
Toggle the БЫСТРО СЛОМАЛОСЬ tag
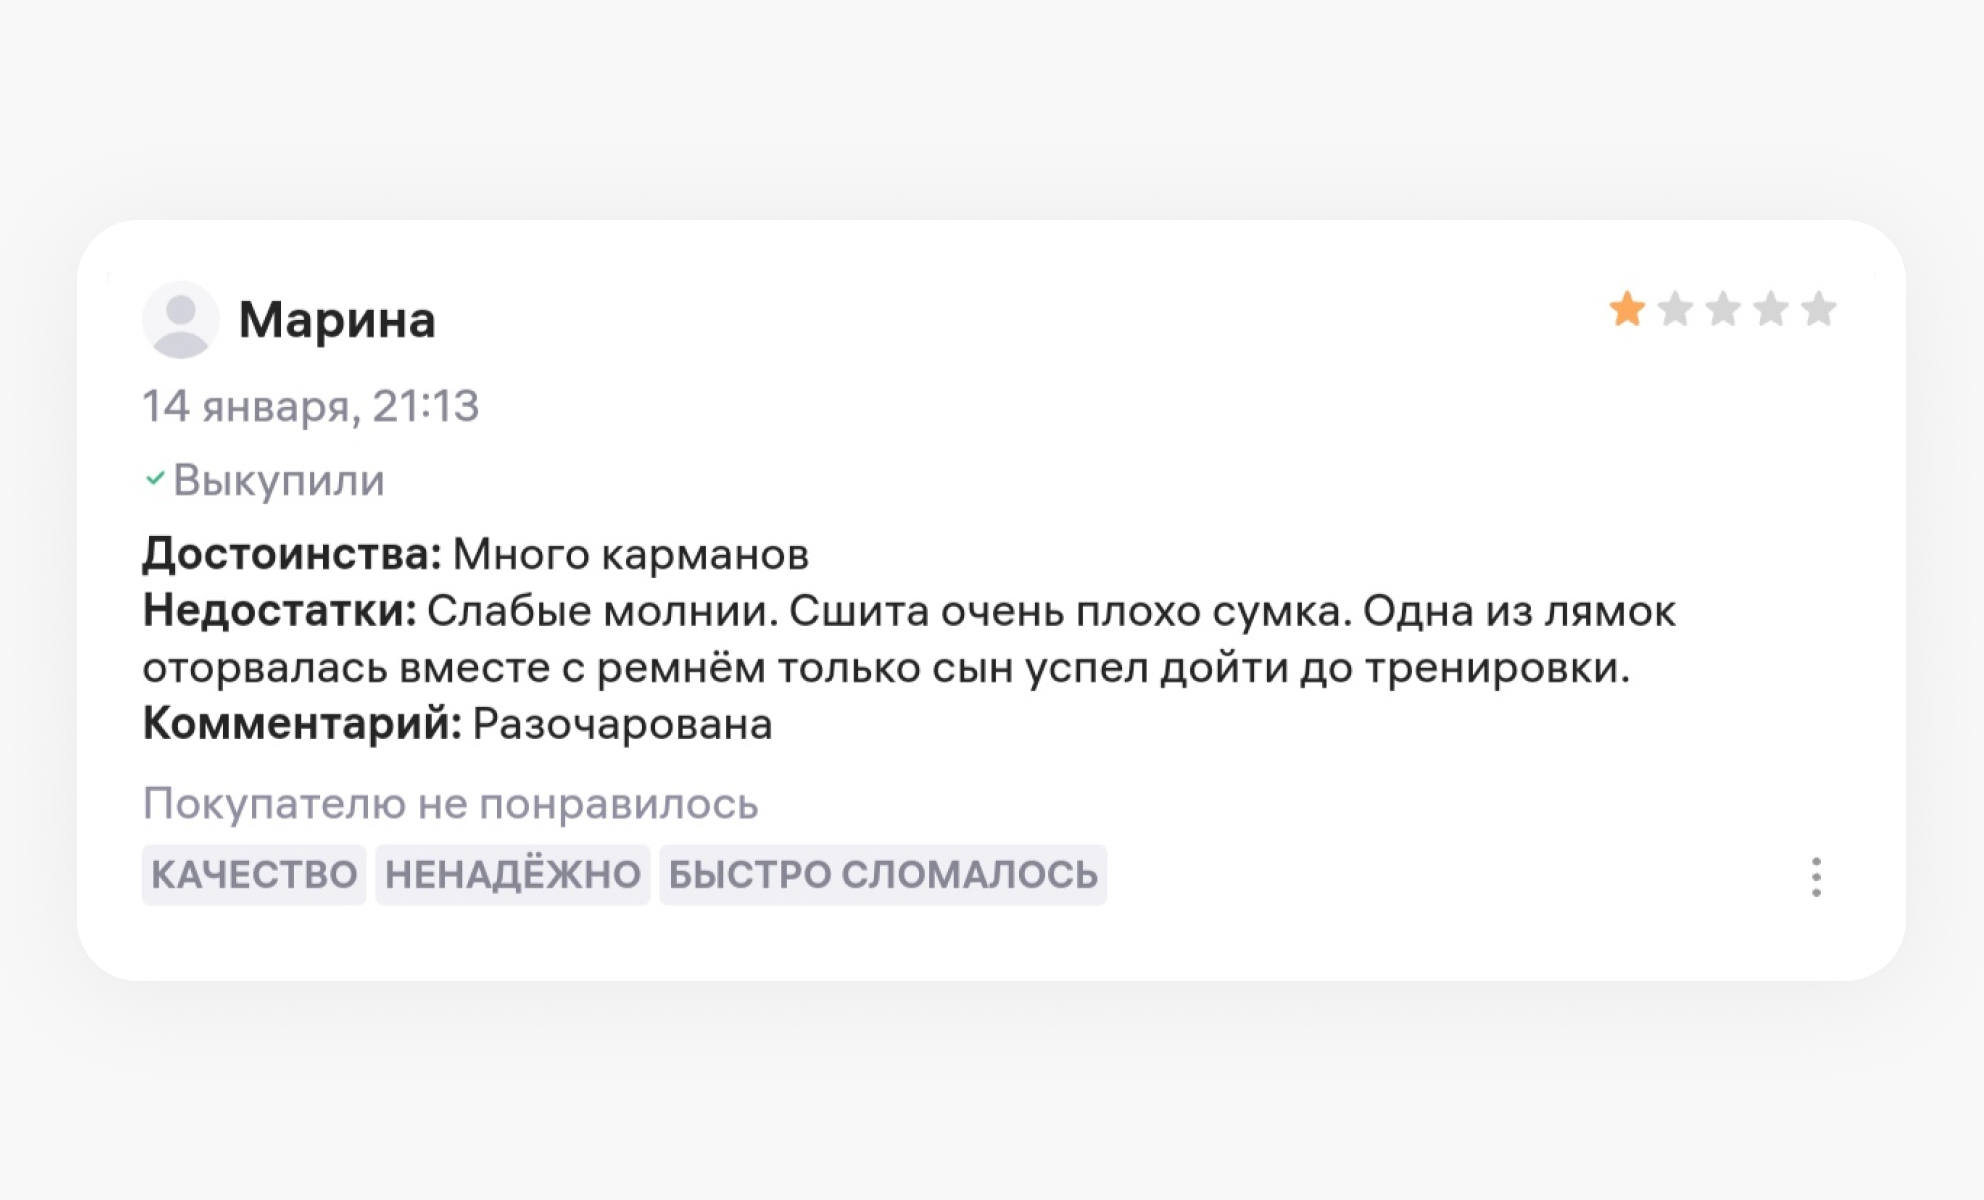coord(884,874)
